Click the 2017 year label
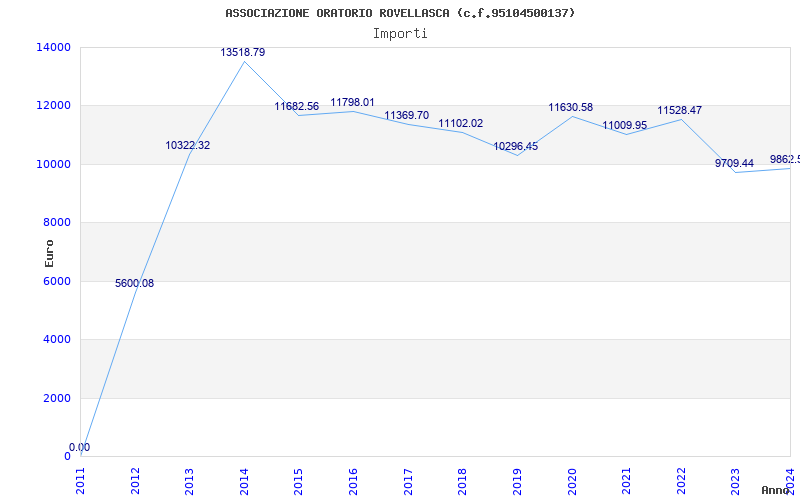800x500 pixels. 408,481
